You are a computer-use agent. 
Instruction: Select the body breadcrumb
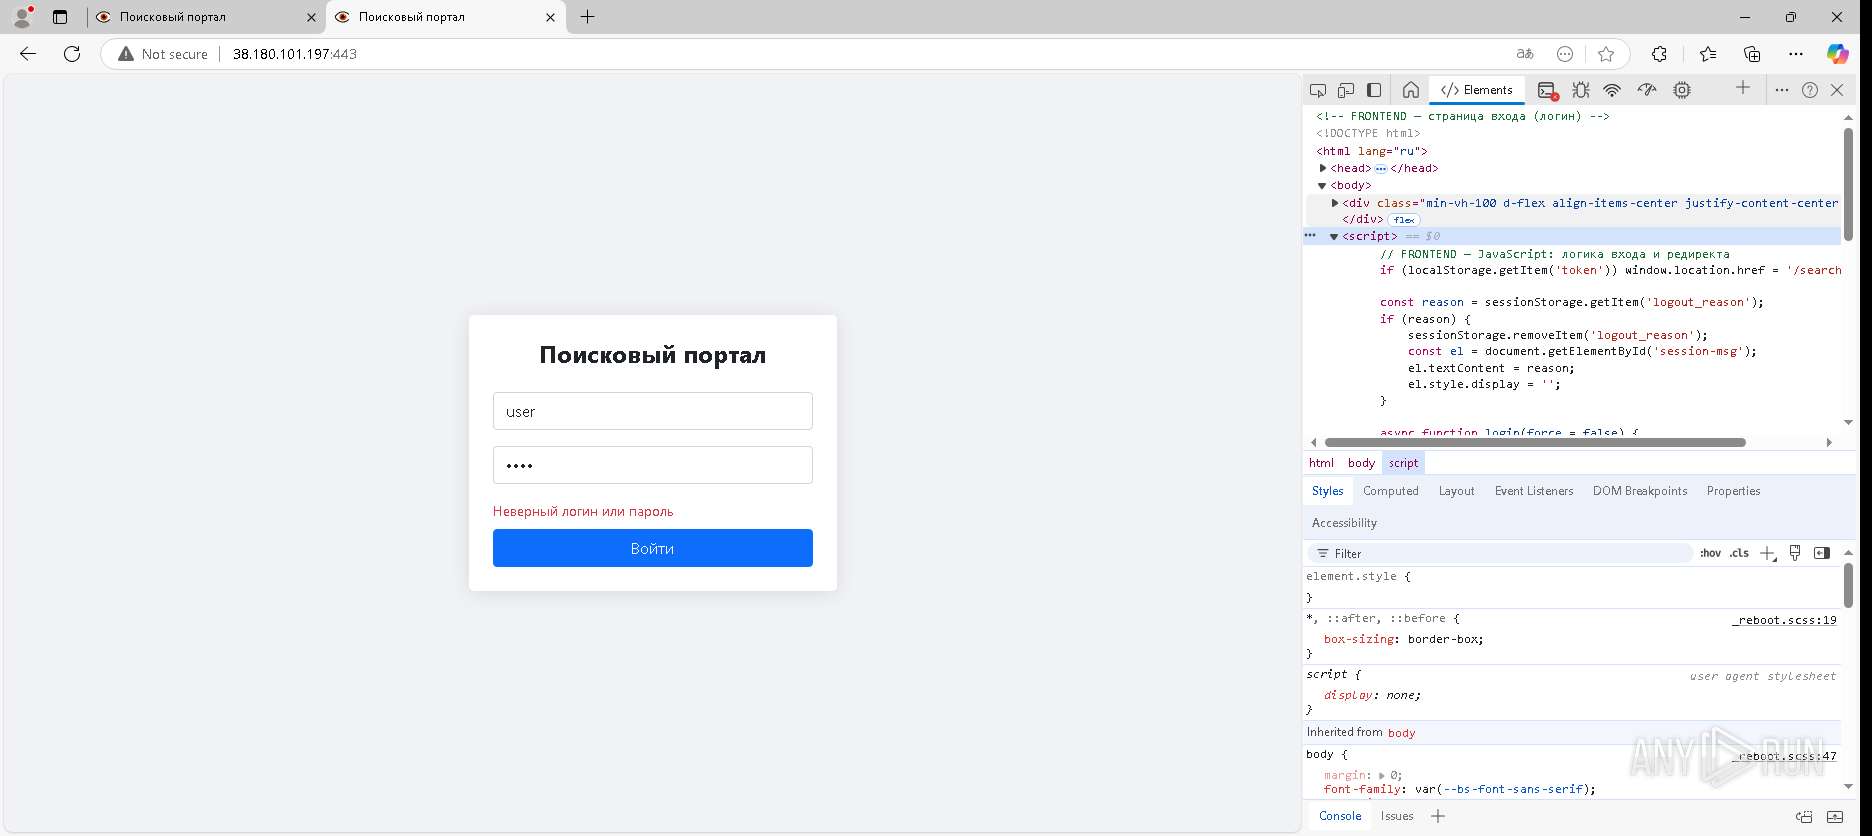[1361, 463]
